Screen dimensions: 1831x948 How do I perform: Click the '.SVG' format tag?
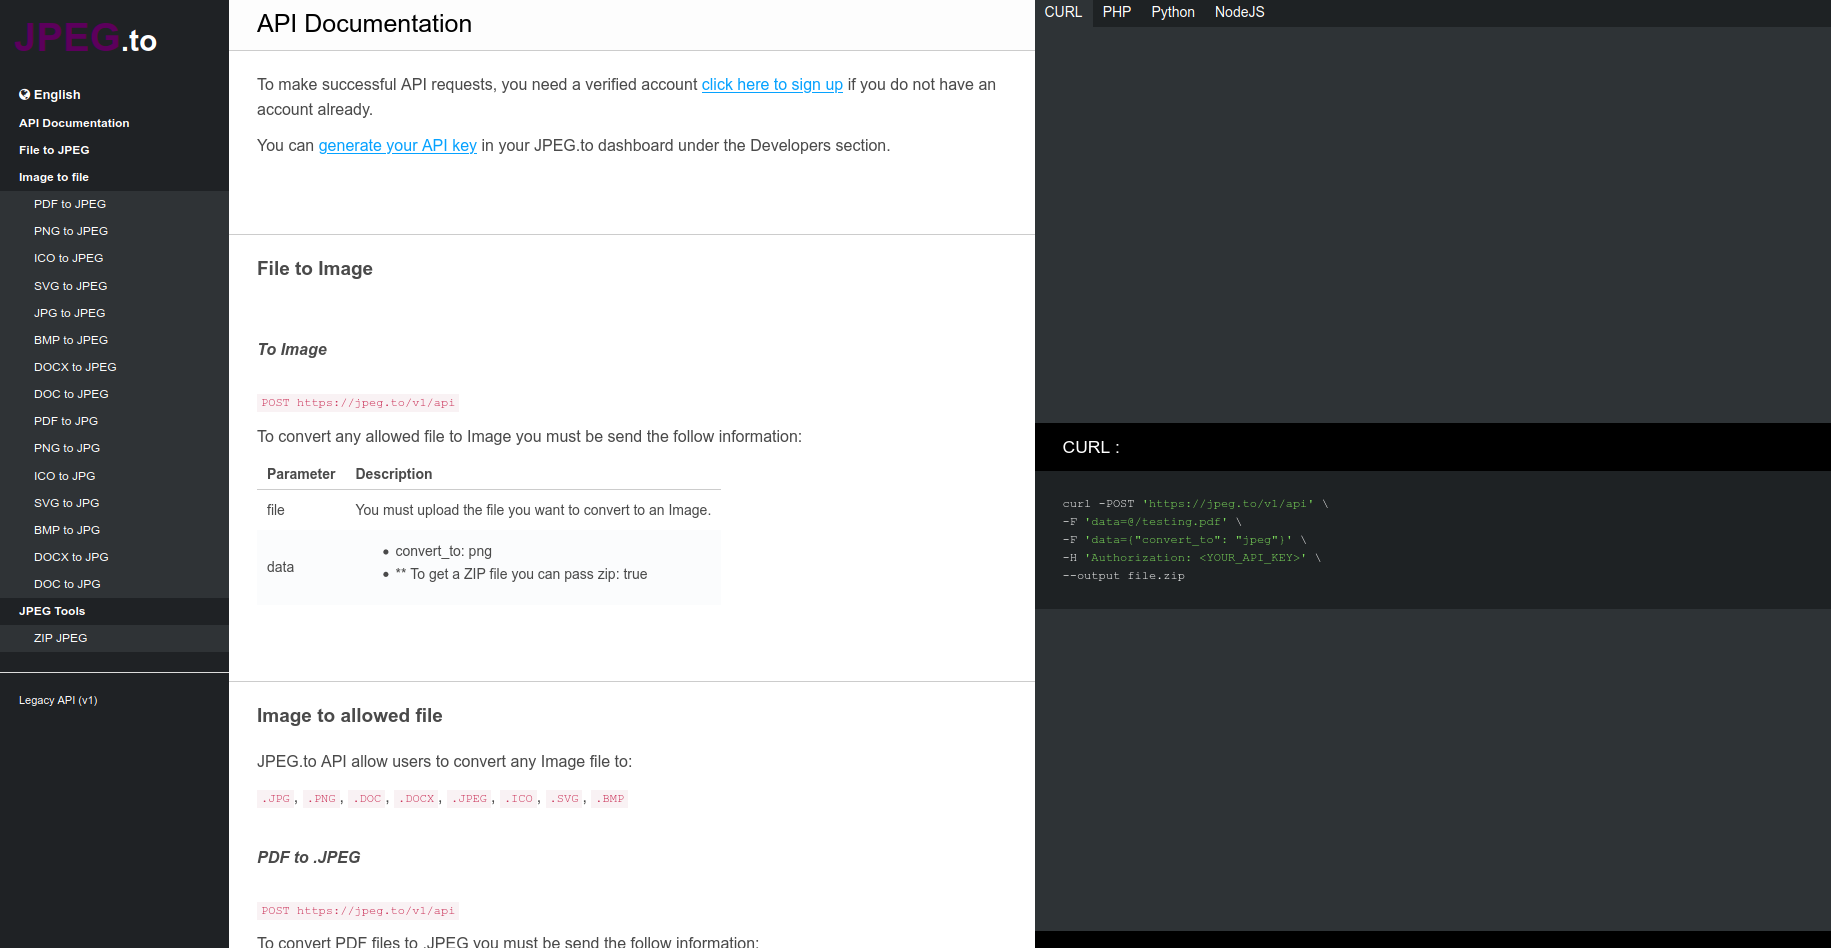point(564,799)
